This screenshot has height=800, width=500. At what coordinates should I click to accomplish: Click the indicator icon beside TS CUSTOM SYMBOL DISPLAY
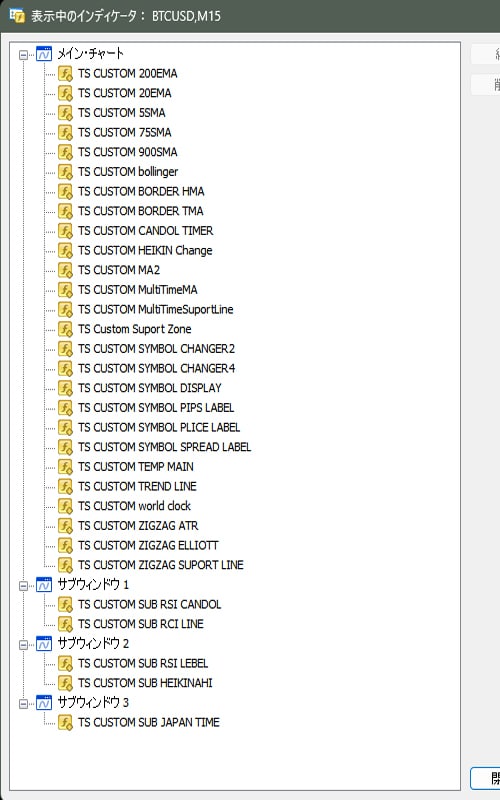point(65,388)
